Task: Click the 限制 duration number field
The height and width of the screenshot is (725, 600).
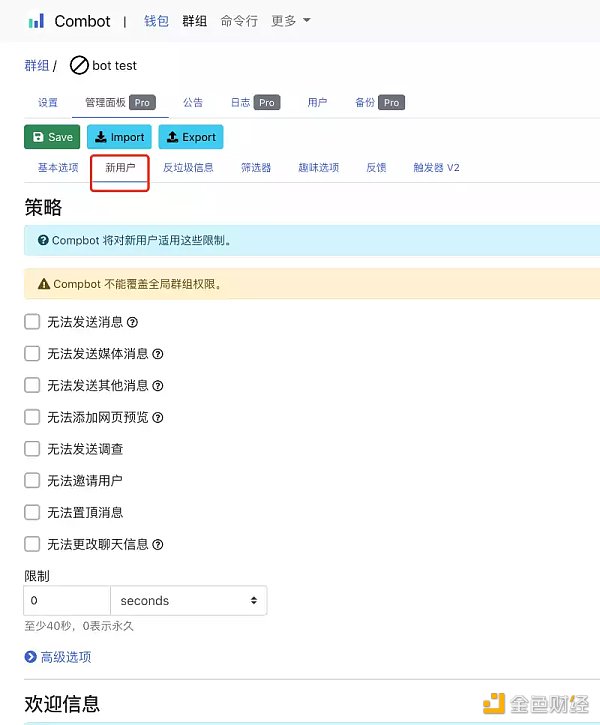Action: [66, 601]
